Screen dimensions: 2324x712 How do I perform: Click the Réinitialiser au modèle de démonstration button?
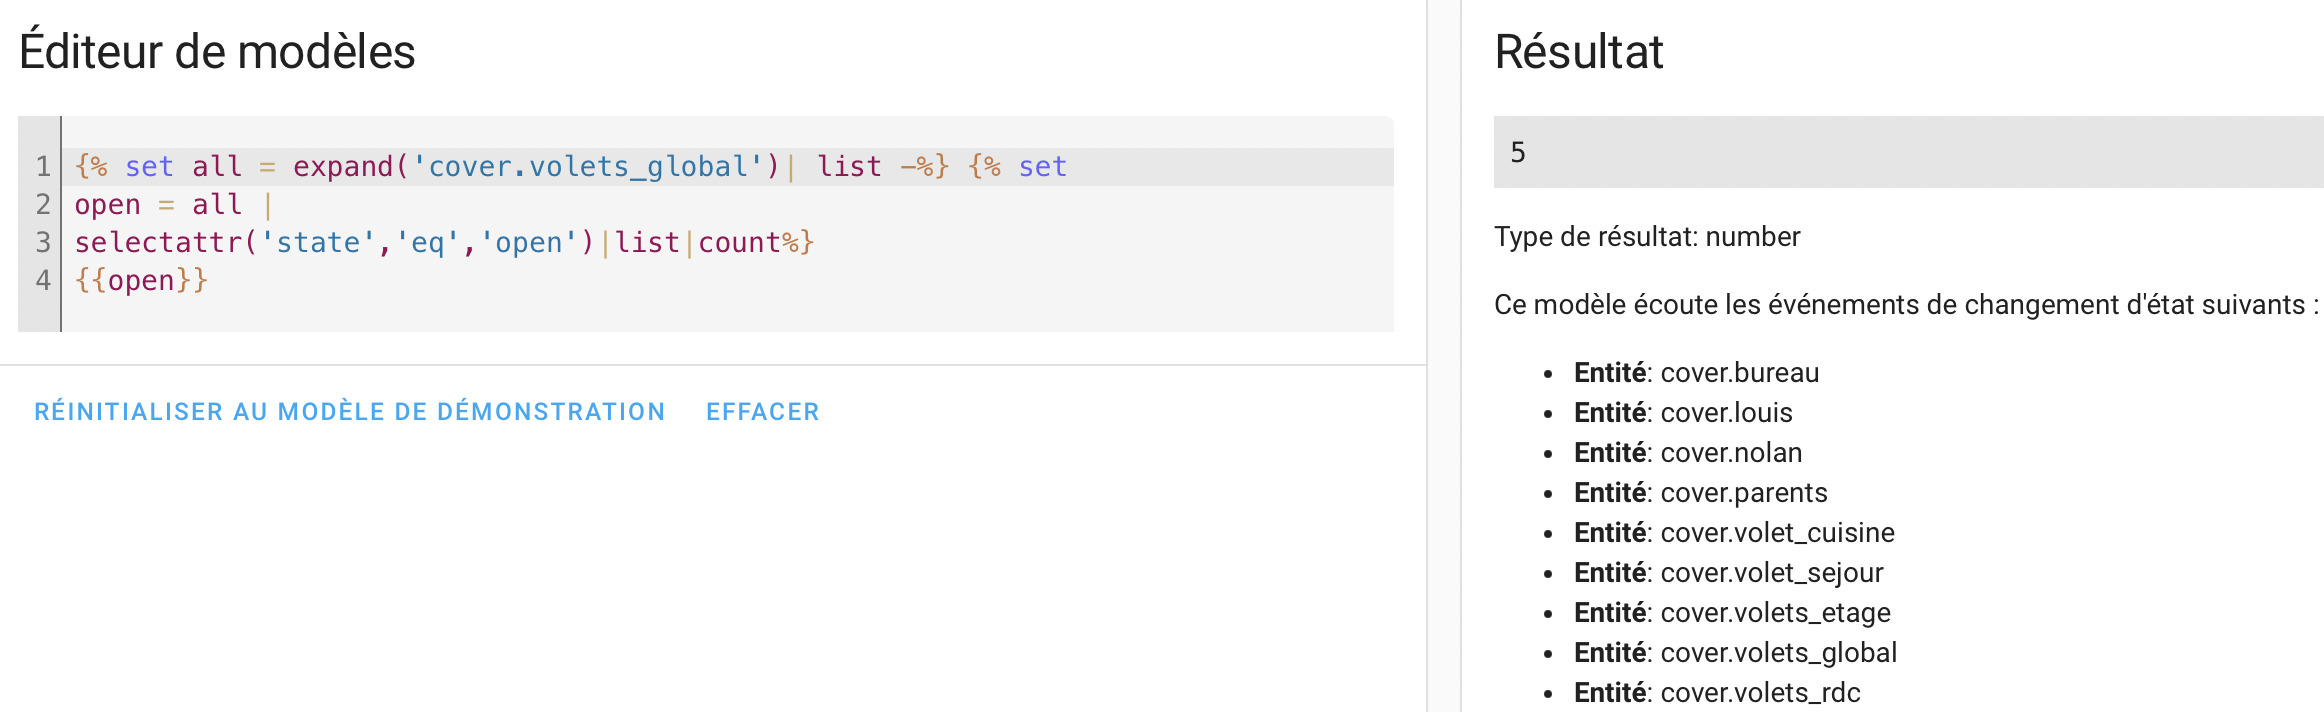[350, 412]
